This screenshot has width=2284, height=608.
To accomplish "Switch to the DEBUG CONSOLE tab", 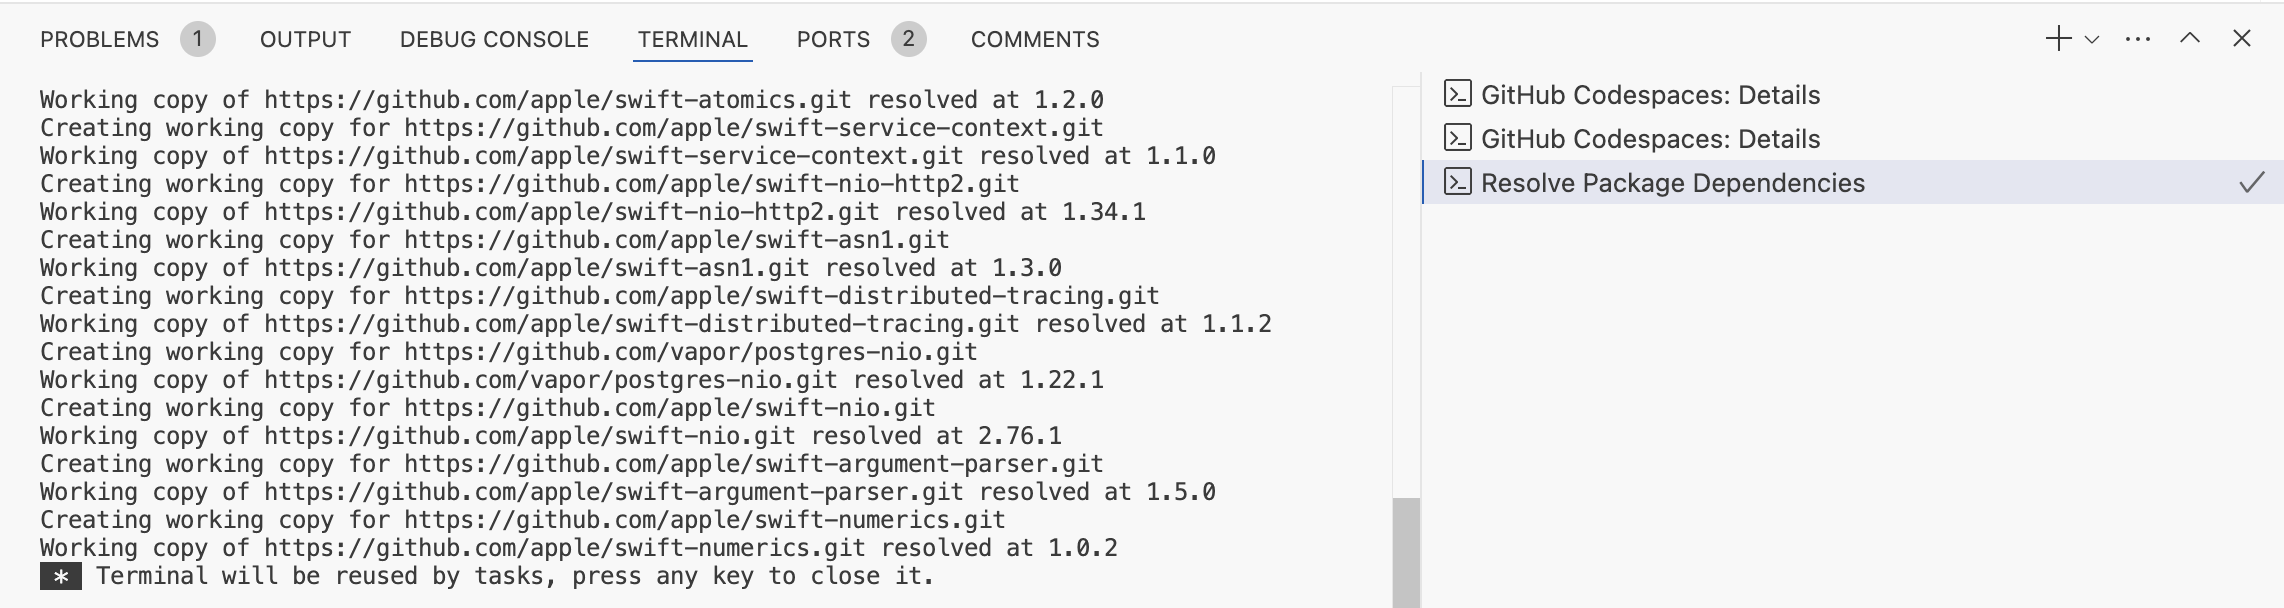I will coord(493,38).
